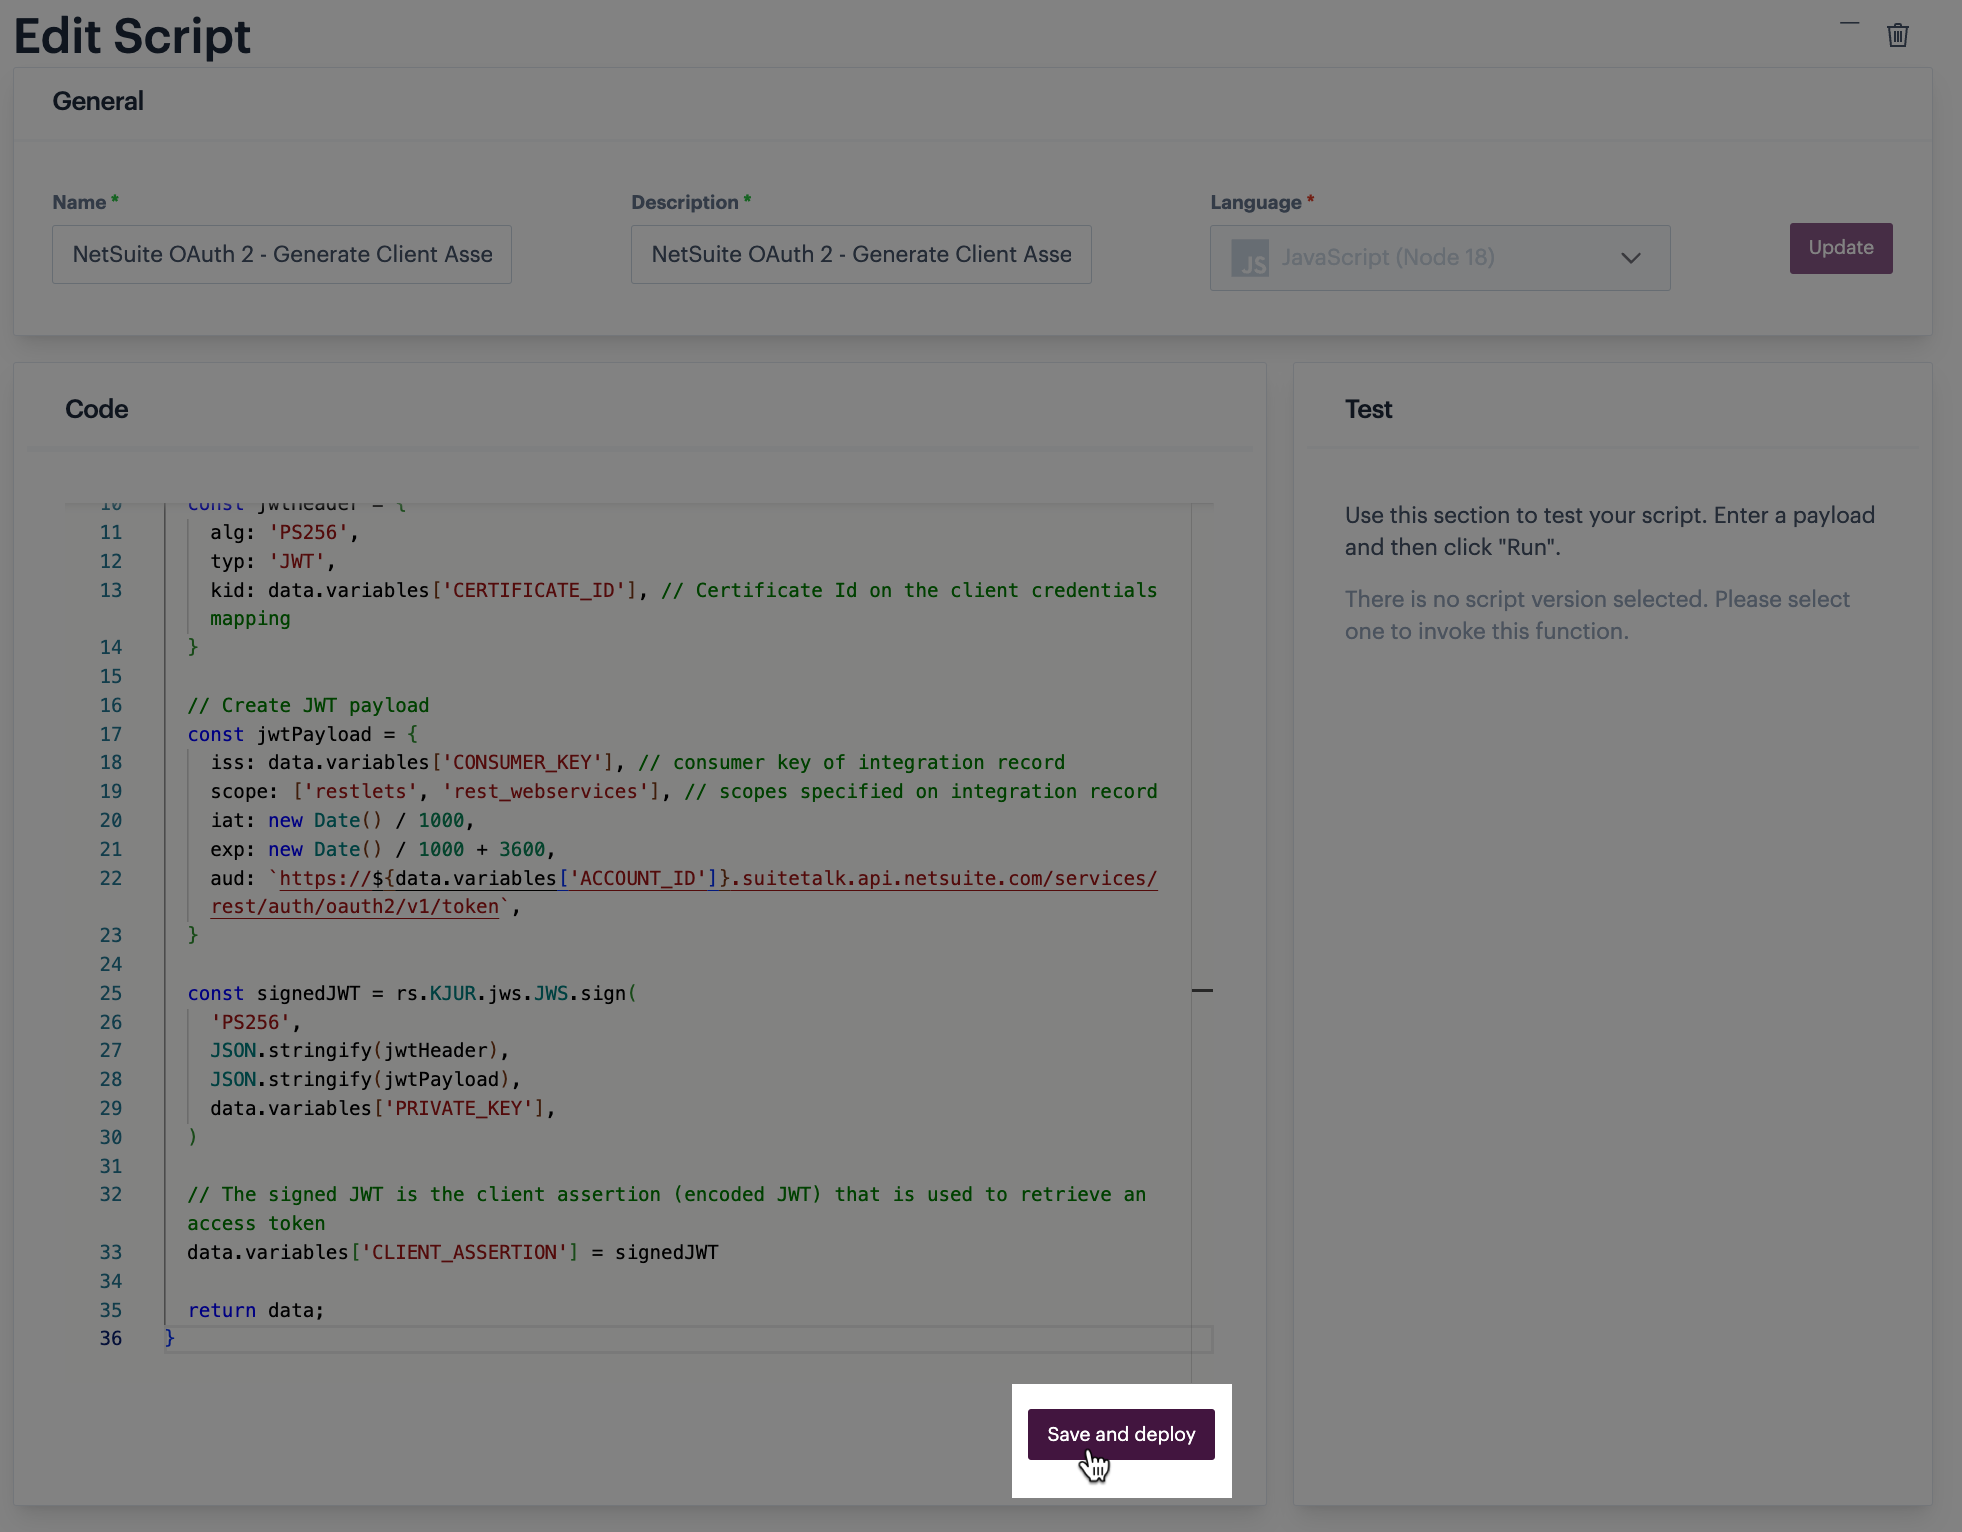Click the General section heading

tap(98, 101)
